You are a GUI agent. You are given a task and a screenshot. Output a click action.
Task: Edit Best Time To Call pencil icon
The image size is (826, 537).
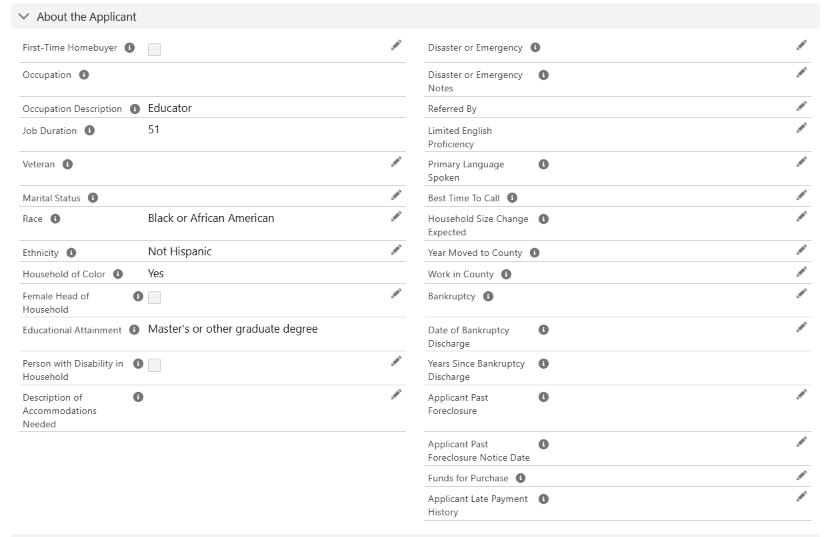tap(801, 195)
